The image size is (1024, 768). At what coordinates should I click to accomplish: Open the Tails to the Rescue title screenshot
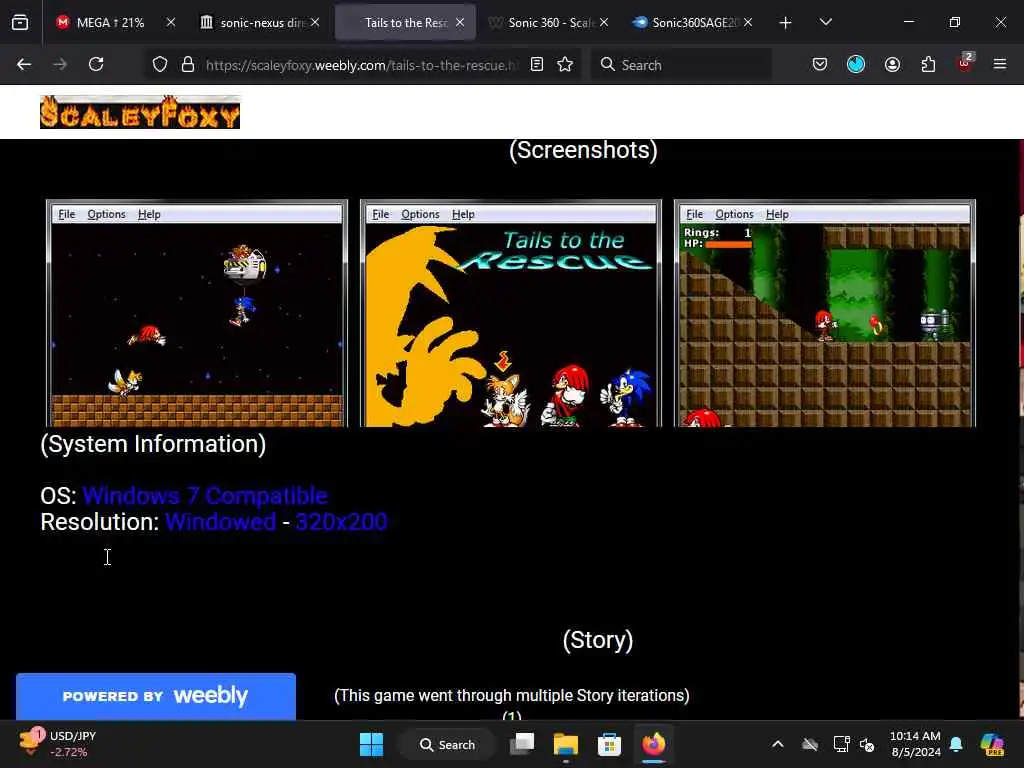pos(511,313)
